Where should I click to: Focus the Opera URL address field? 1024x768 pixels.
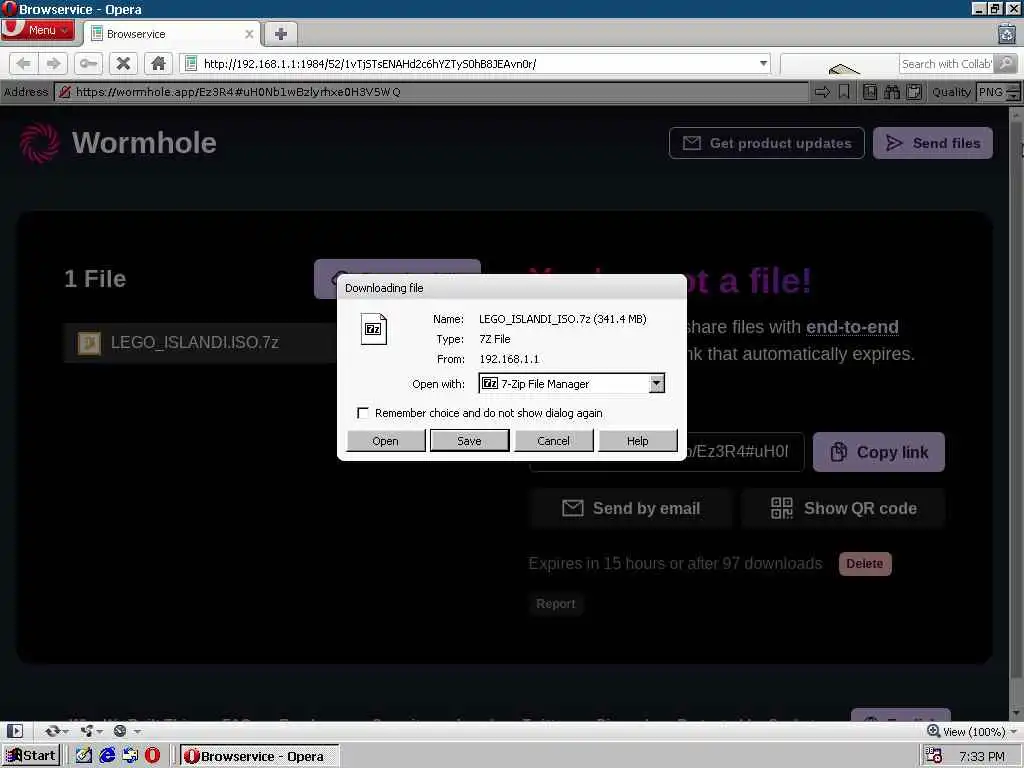coord(475,63)
